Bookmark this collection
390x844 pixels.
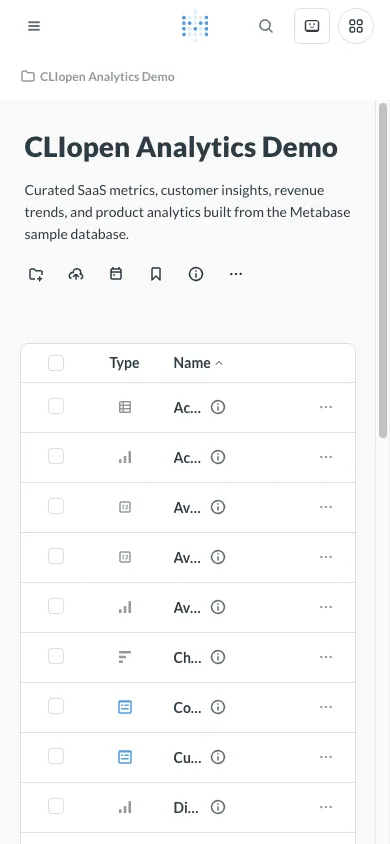[x=156, y=275]
